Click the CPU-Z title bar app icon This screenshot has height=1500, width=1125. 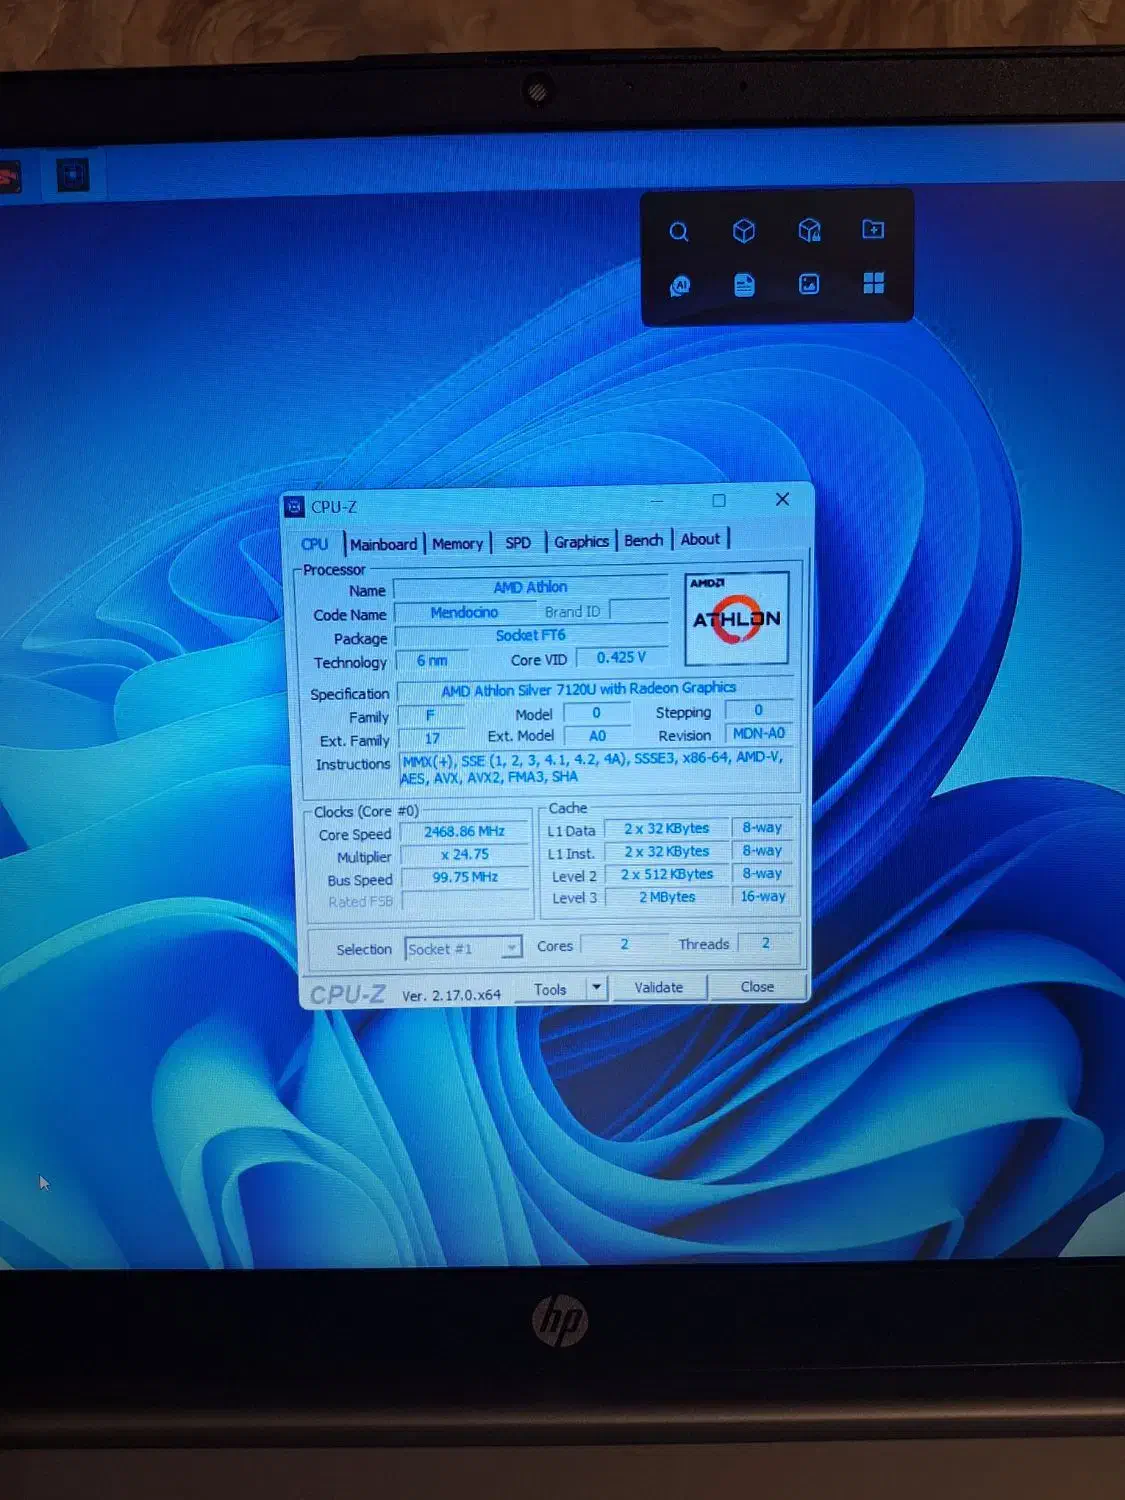[295, 507]
